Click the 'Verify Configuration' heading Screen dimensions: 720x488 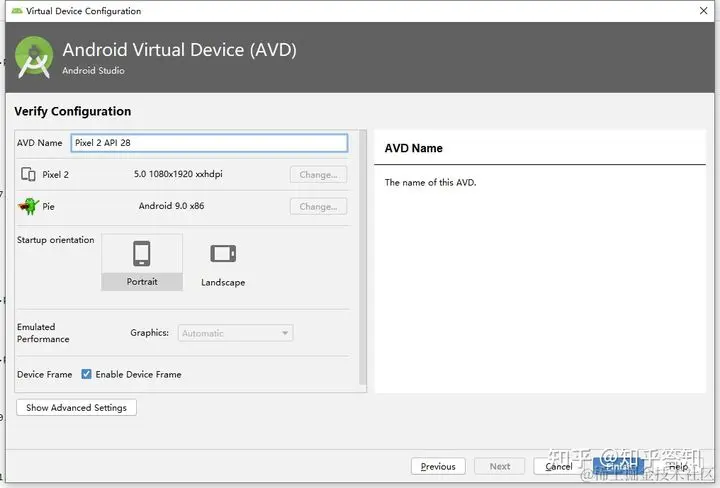[x=73, y=111]
